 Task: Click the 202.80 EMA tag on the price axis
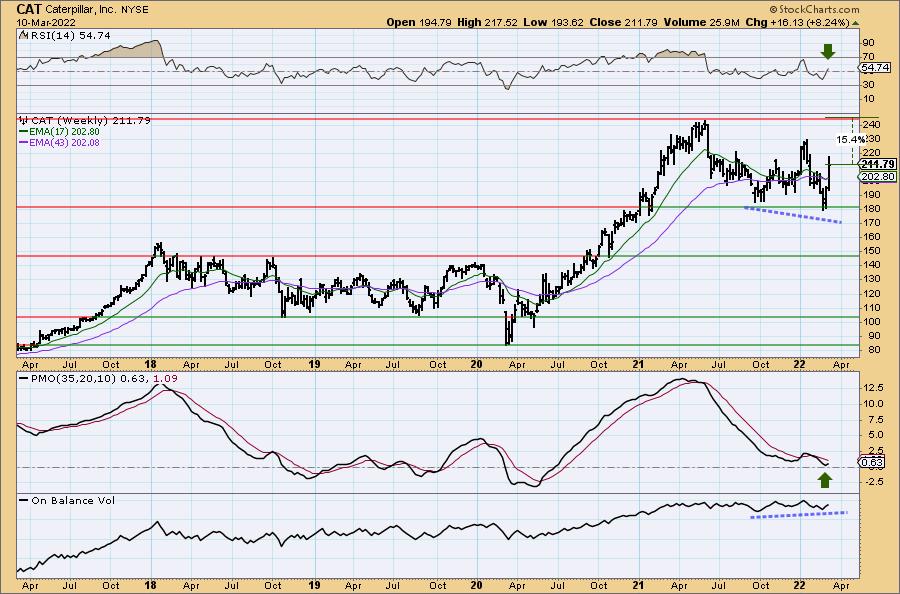tap(878, 177)
